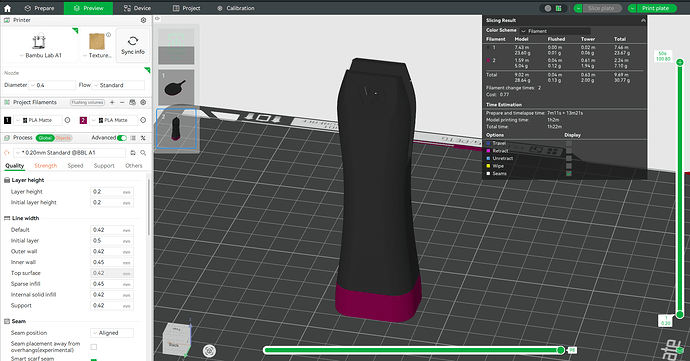Image resolution: width=690 pixels, height=361 pixels.
Task: Toggle Travel display checkbox
Action: click(569, 144)
